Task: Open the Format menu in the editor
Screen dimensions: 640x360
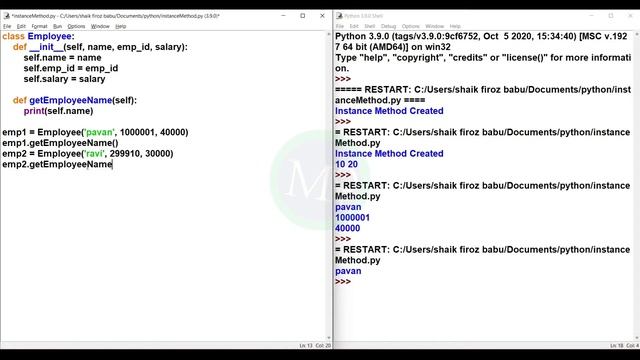Action: [40, 26]
